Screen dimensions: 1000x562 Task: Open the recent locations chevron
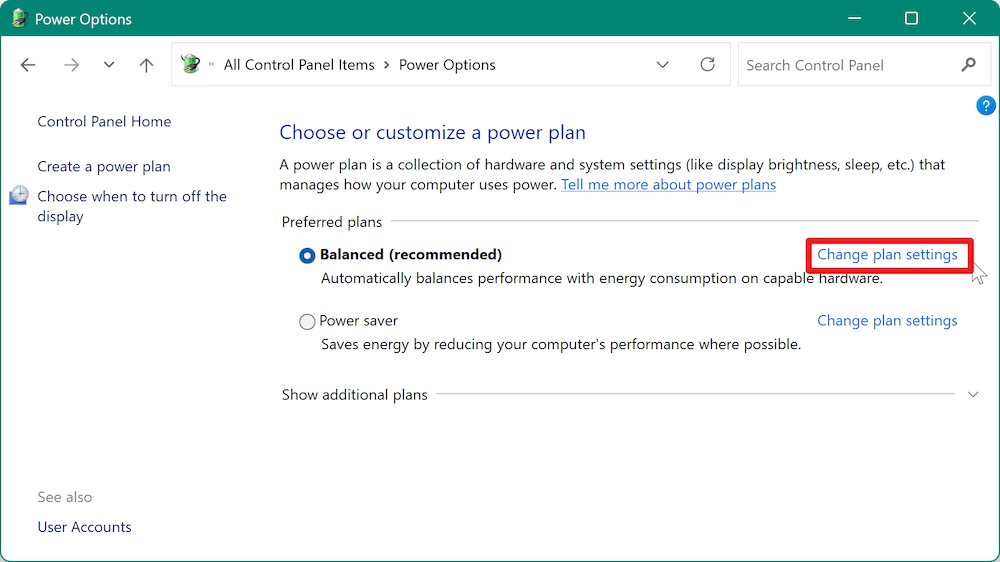coord(109,65)
